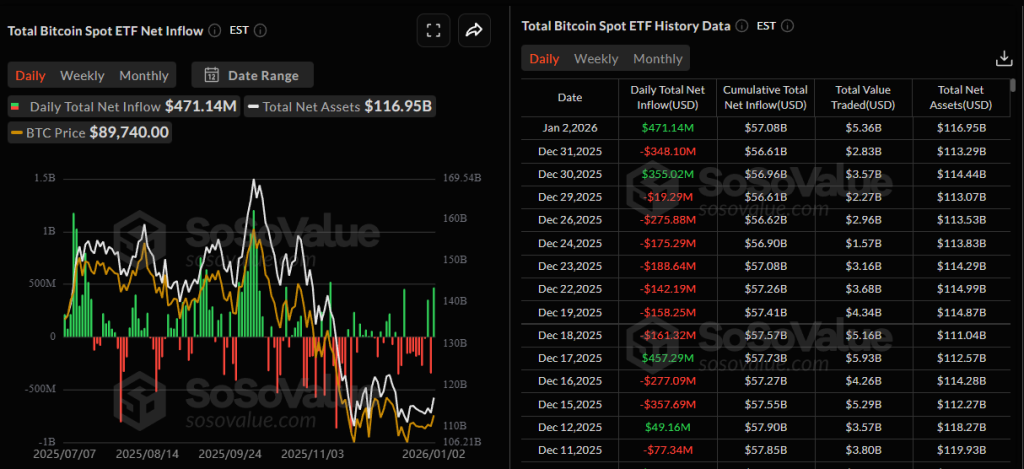Toggle the Daily Total Net Inflow series
Screen dimensions: 1024x469
click(x=124, y=106)
